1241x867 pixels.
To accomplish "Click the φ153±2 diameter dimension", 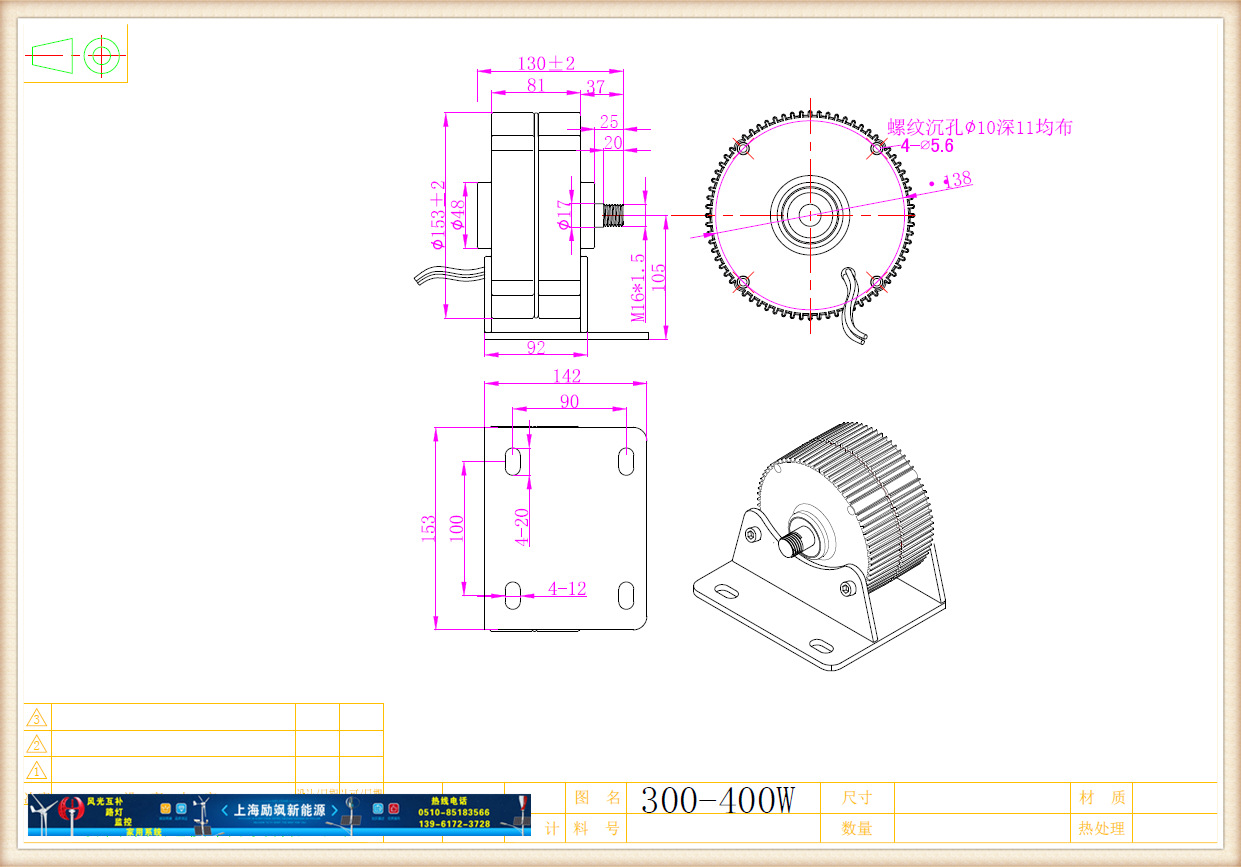I will [436, 214].
